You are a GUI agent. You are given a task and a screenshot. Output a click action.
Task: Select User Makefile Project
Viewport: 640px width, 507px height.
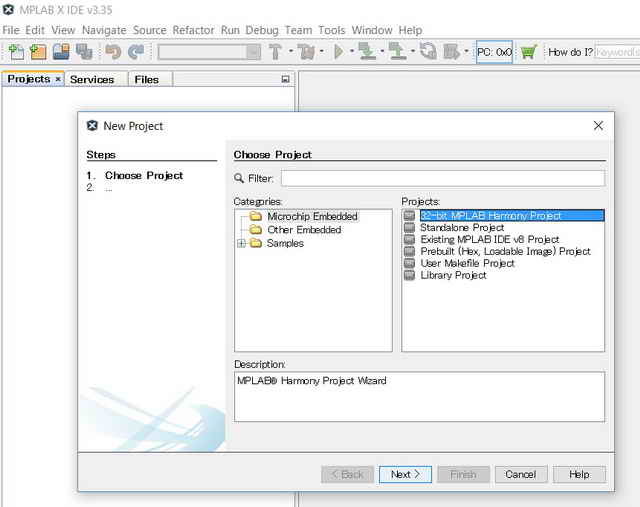tap(467, 263)
